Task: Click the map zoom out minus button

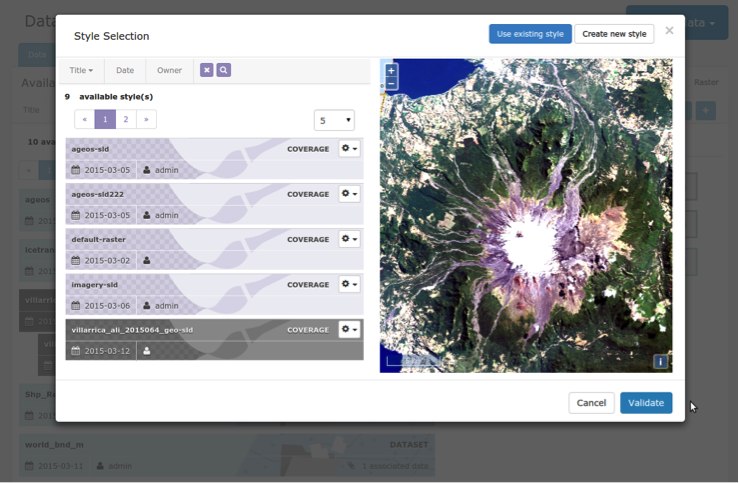Action: pos(391,85)
